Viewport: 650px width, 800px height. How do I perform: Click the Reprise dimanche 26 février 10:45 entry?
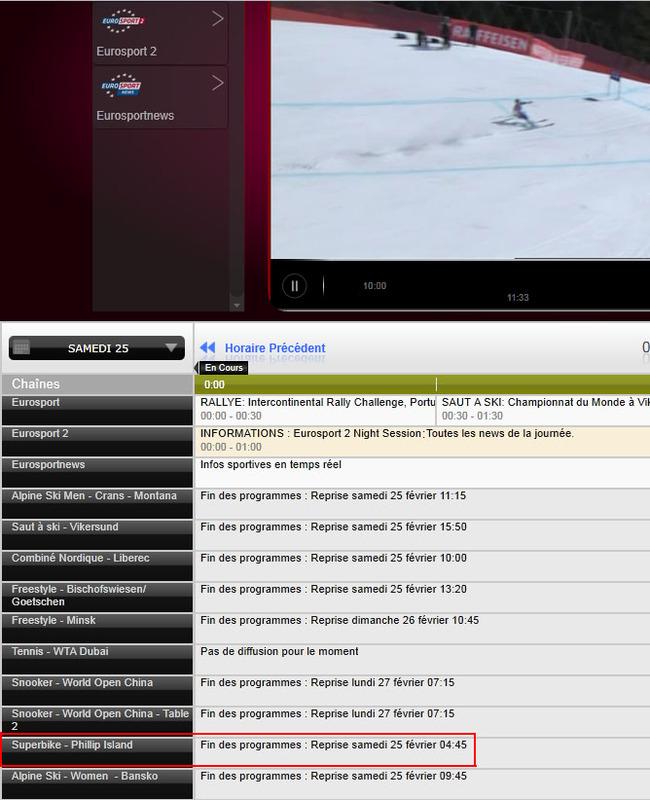339,620
